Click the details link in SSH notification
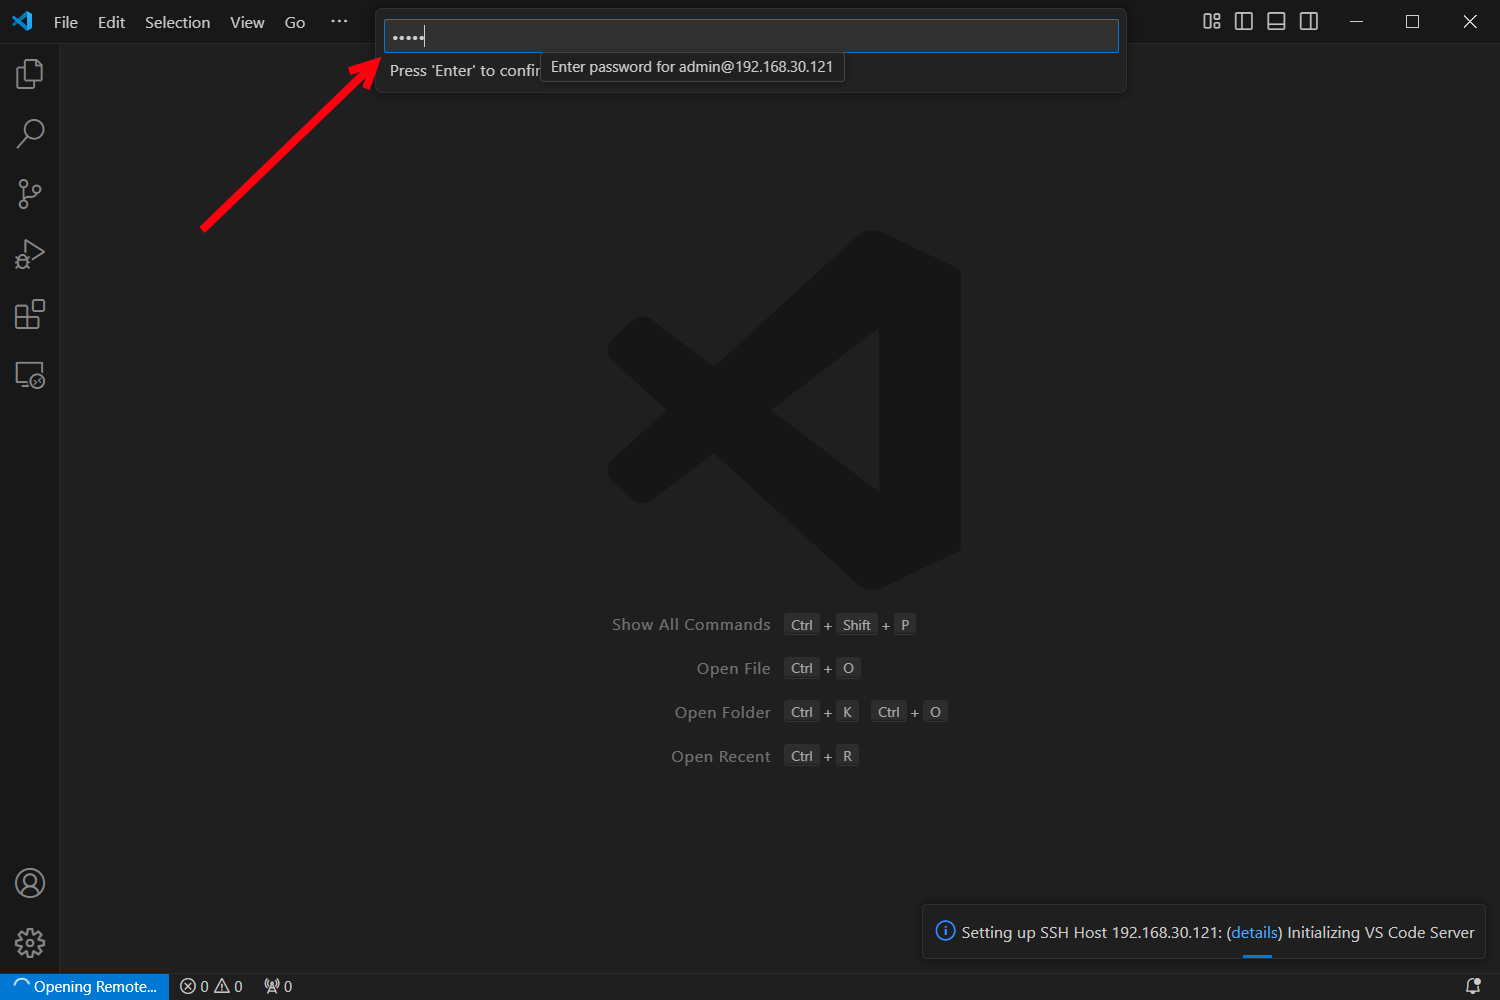Screen dimensions: 1500x1000 click(1254, 933)
